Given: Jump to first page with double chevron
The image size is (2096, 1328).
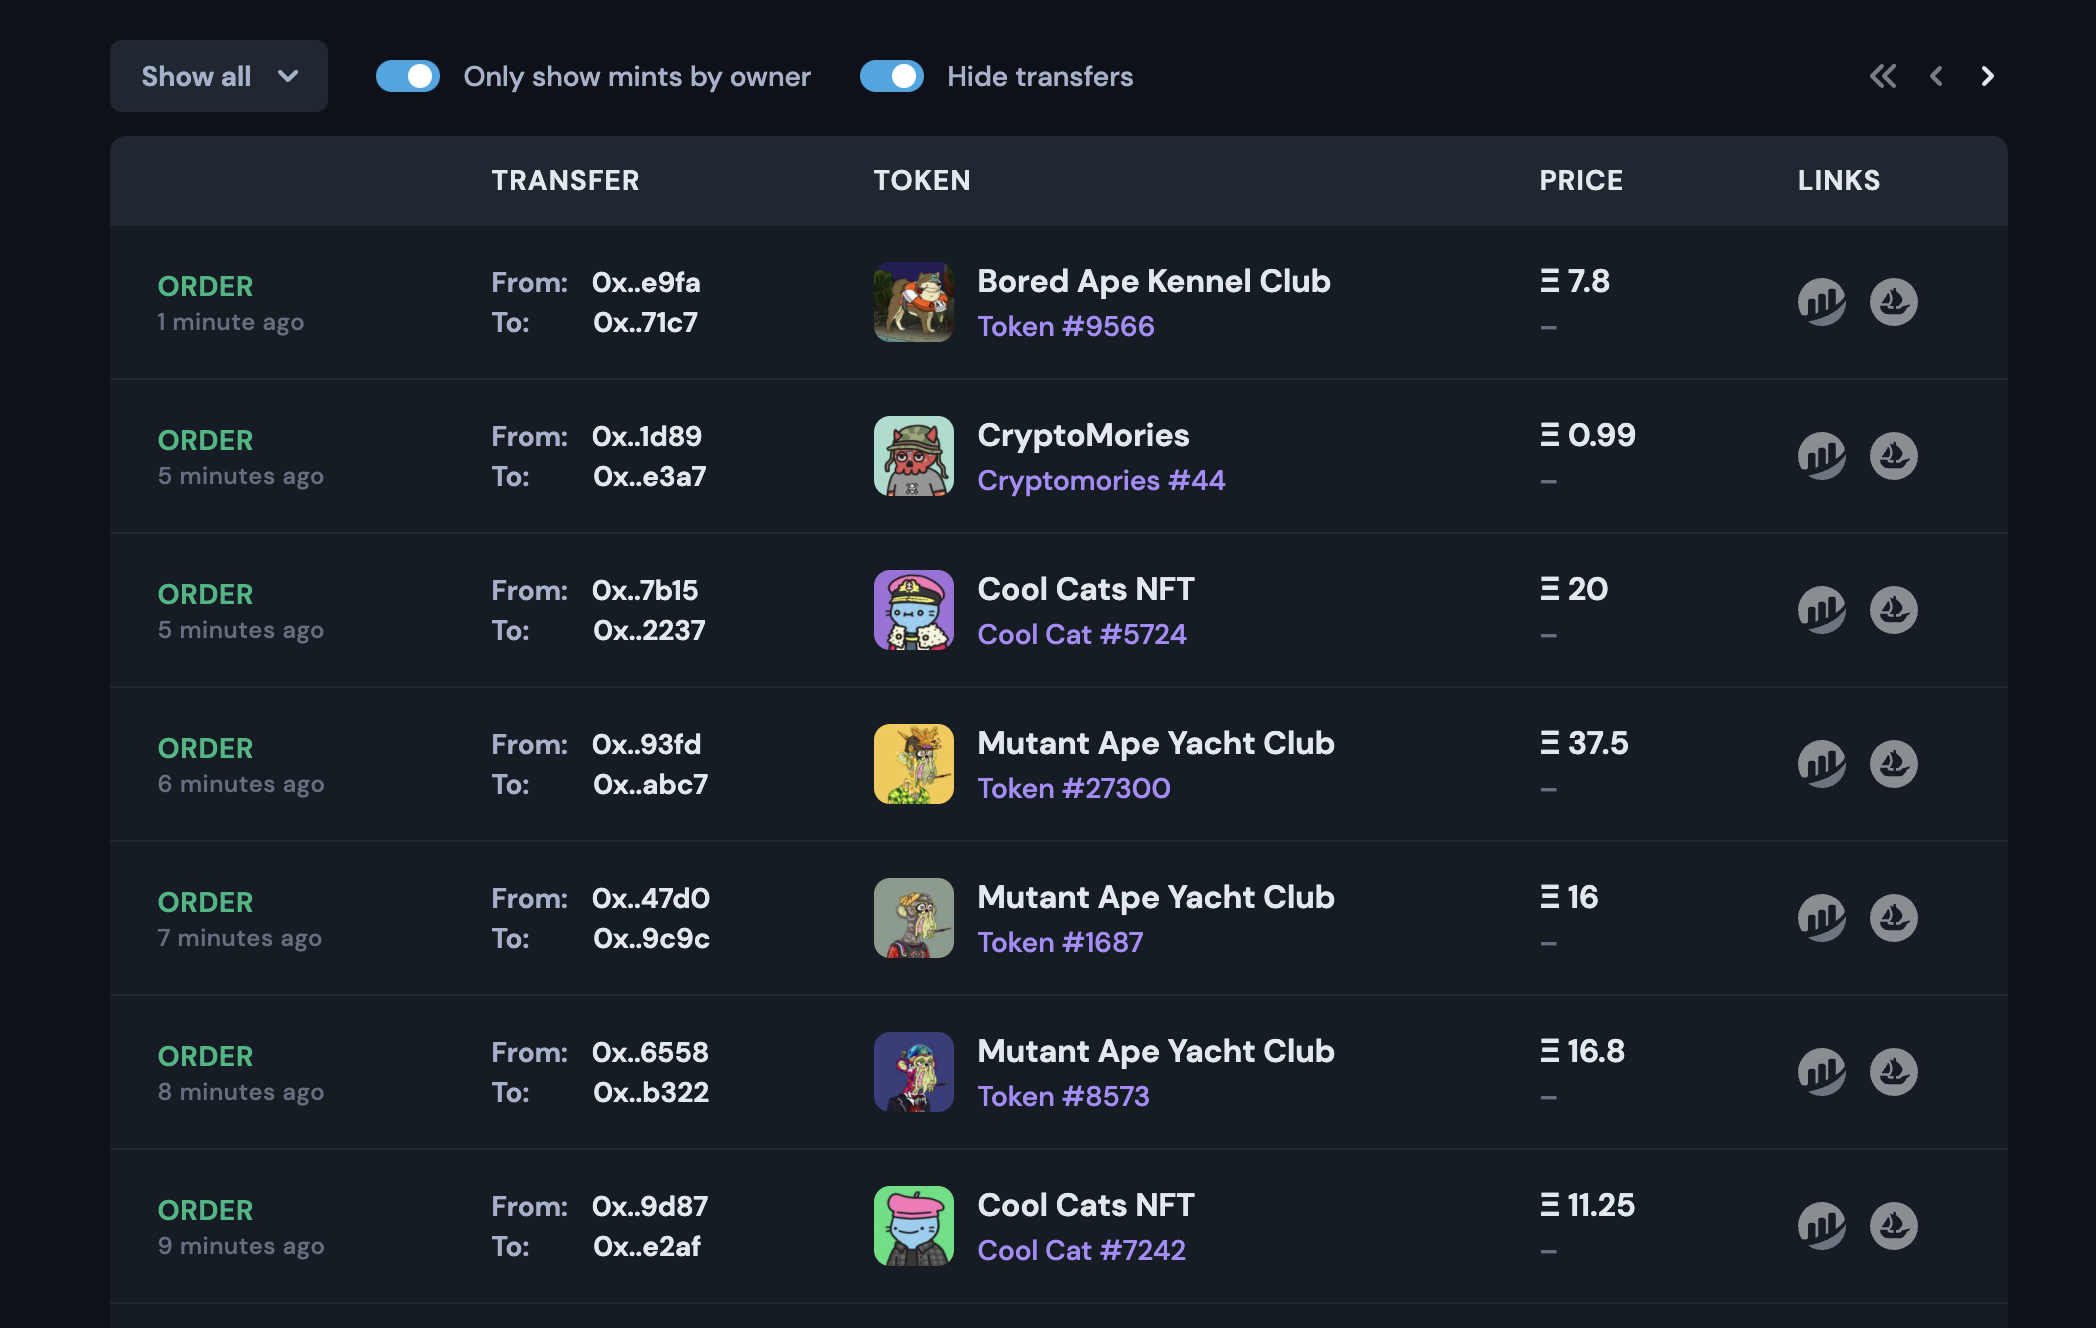Looking at the screenshot, I should [1883, 76].
